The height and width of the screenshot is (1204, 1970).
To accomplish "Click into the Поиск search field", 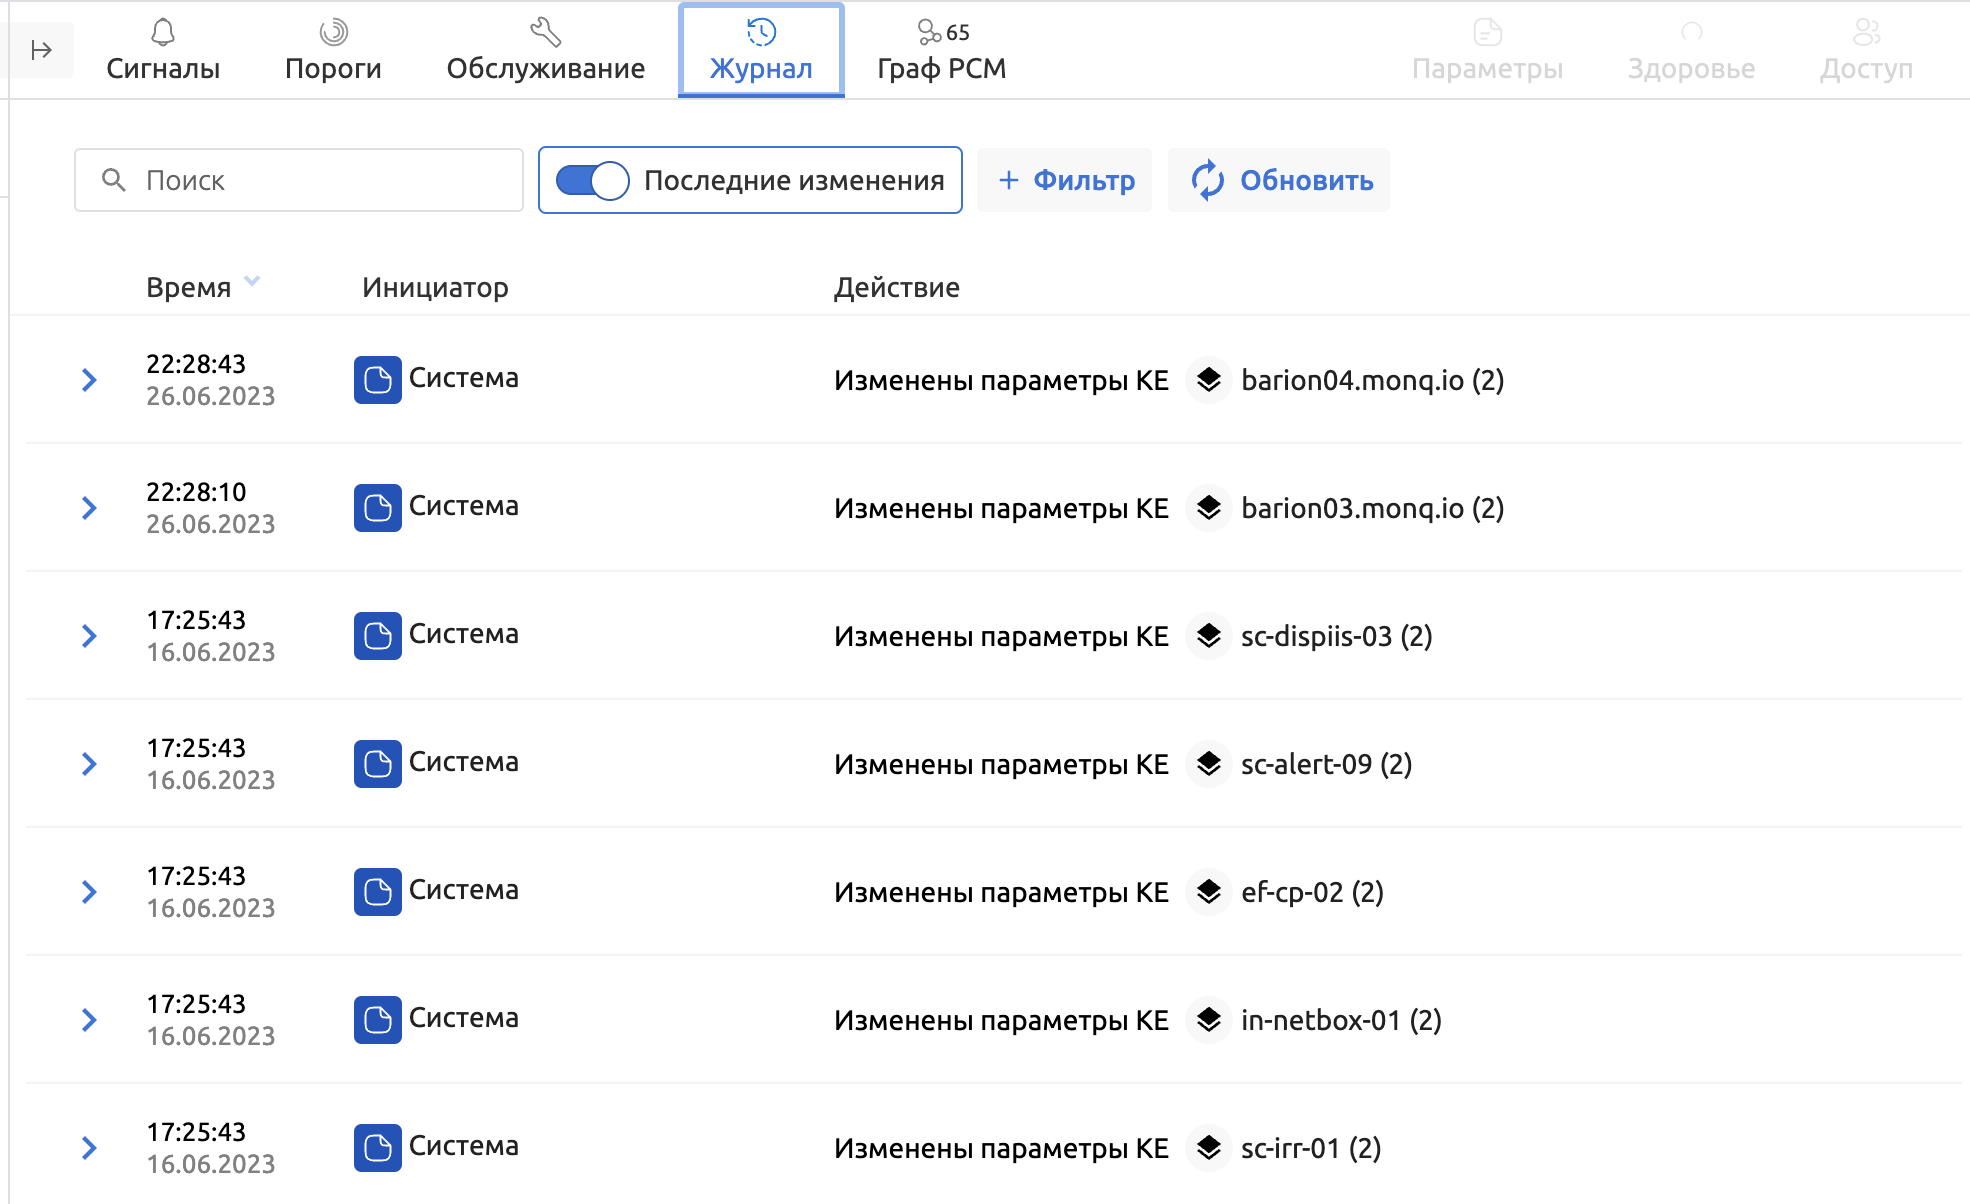I will (x=320, y=181).
